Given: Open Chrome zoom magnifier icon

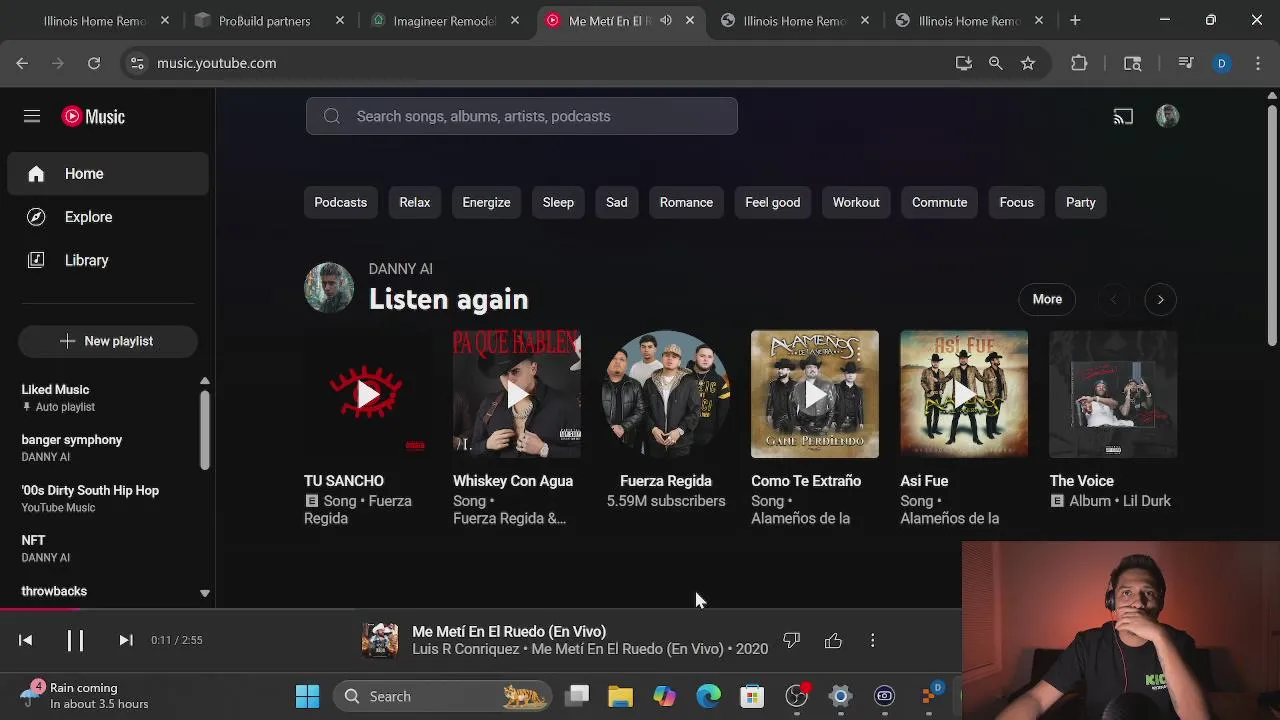Looking at the screenshot, I should pyautogui.click(x=996, y=63).
